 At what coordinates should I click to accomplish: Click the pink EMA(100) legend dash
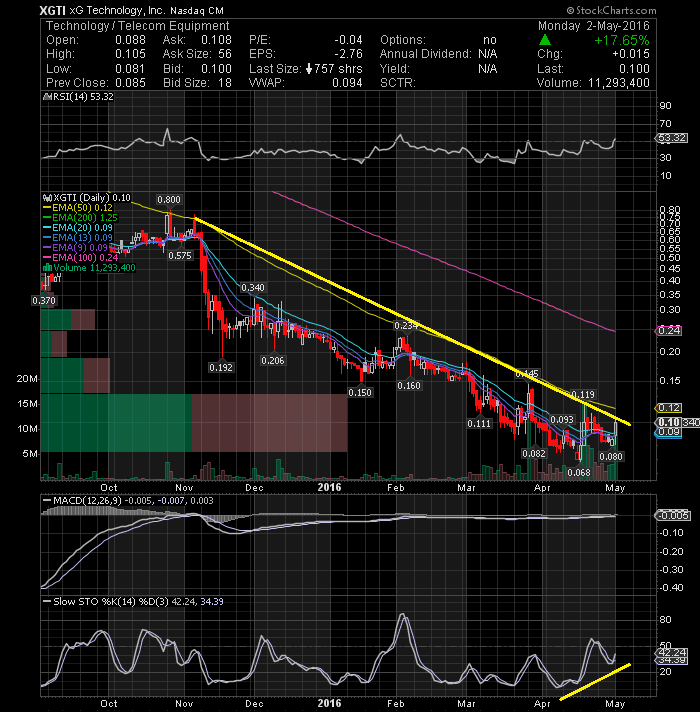click(x=47, y=257)
